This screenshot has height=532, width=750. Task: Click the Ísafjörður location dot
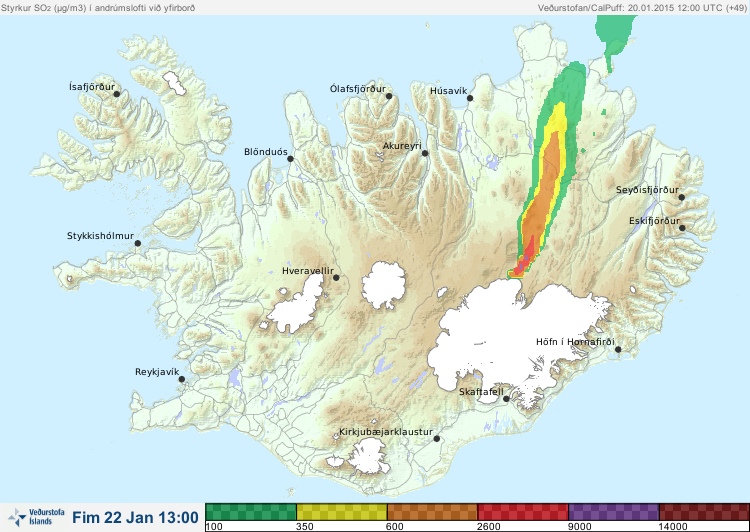pyautogui.click(x=116, y=94)
